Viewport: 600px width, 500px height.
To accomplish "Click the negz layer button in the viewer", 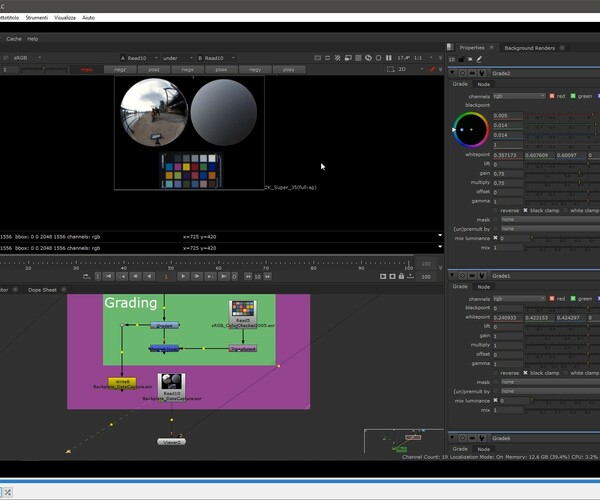I will coord(120,70).
